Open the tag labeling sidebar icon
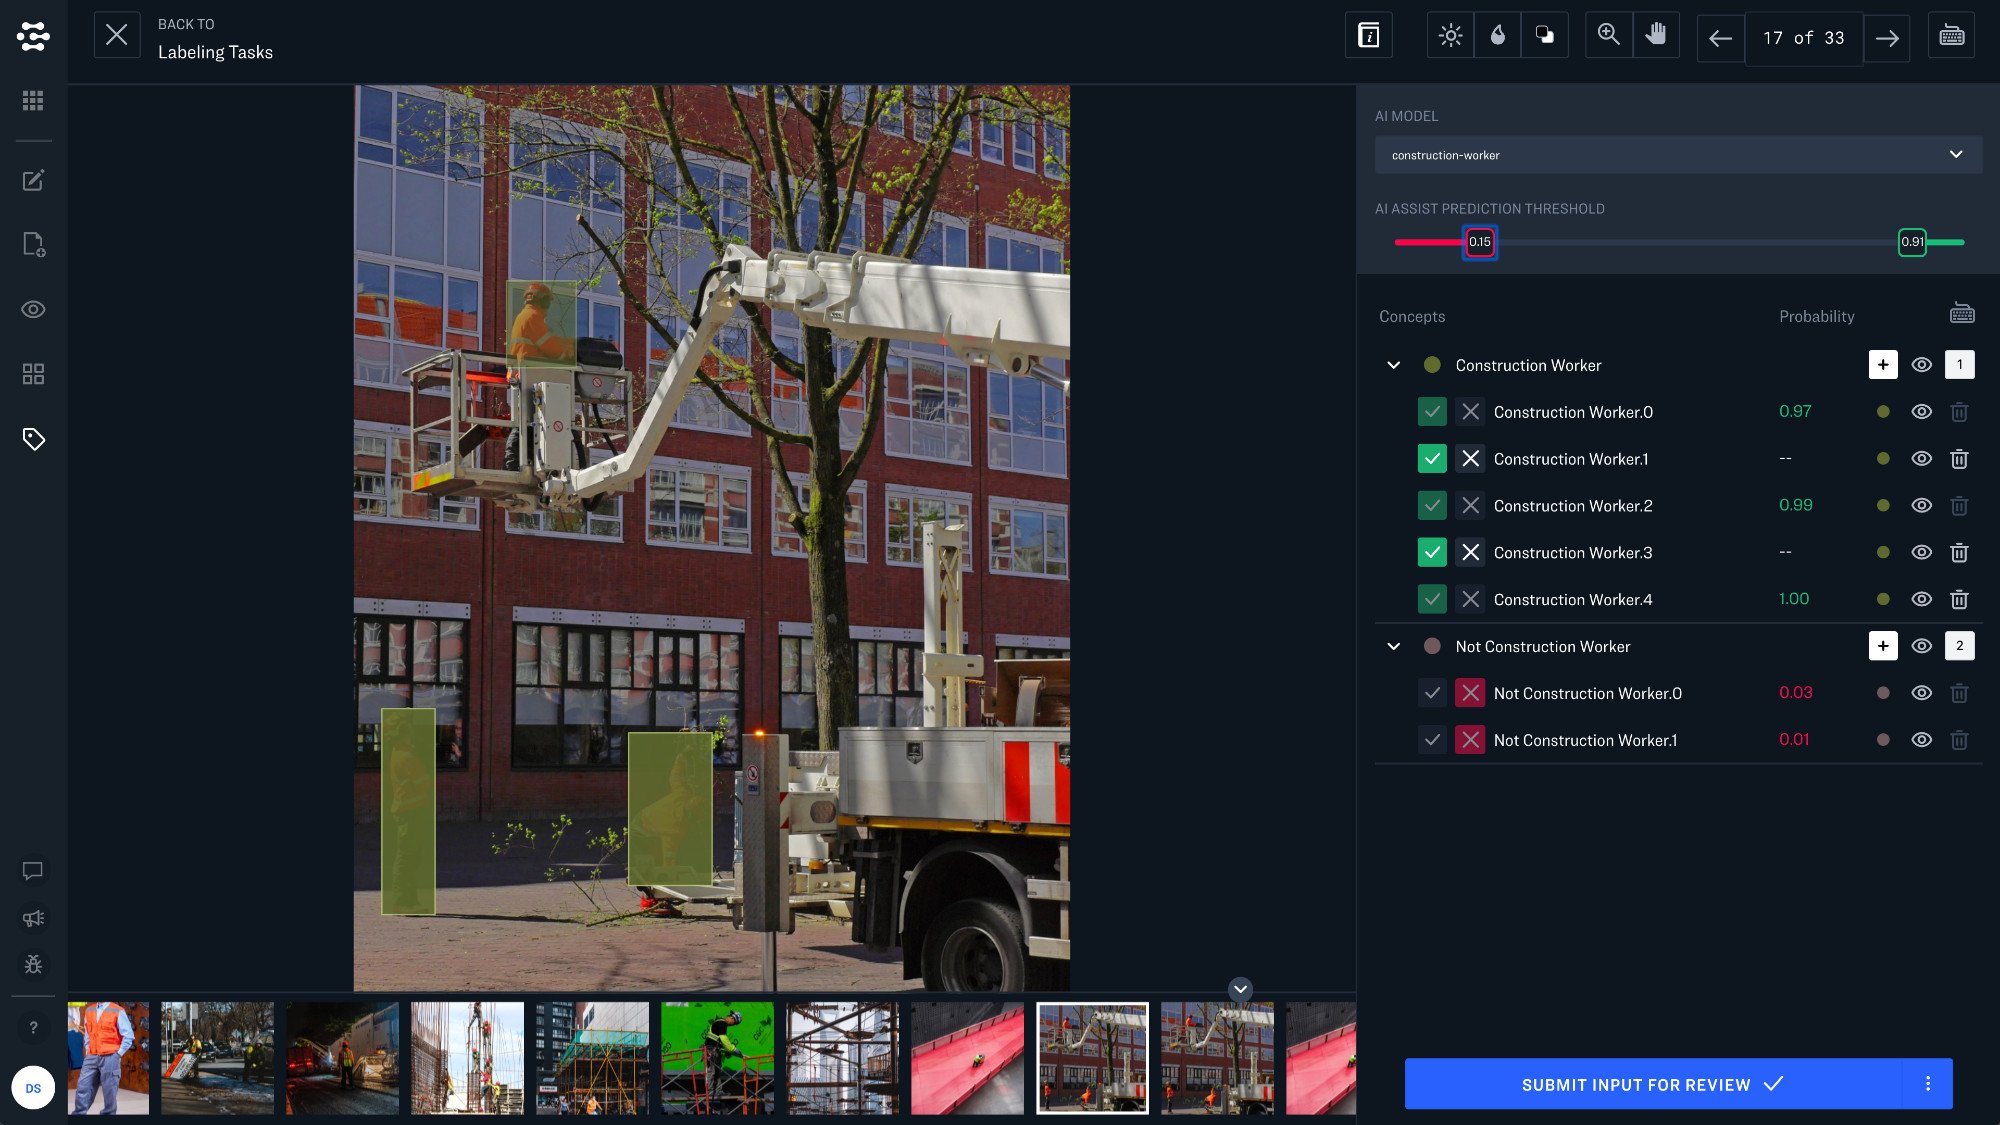The image size is (2000, 1125). click(33, 439)
